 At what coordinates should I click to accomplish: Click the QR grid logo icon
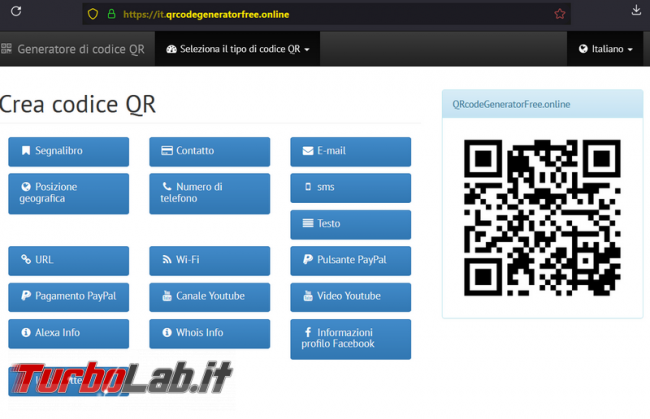click(x=6, y=48)
